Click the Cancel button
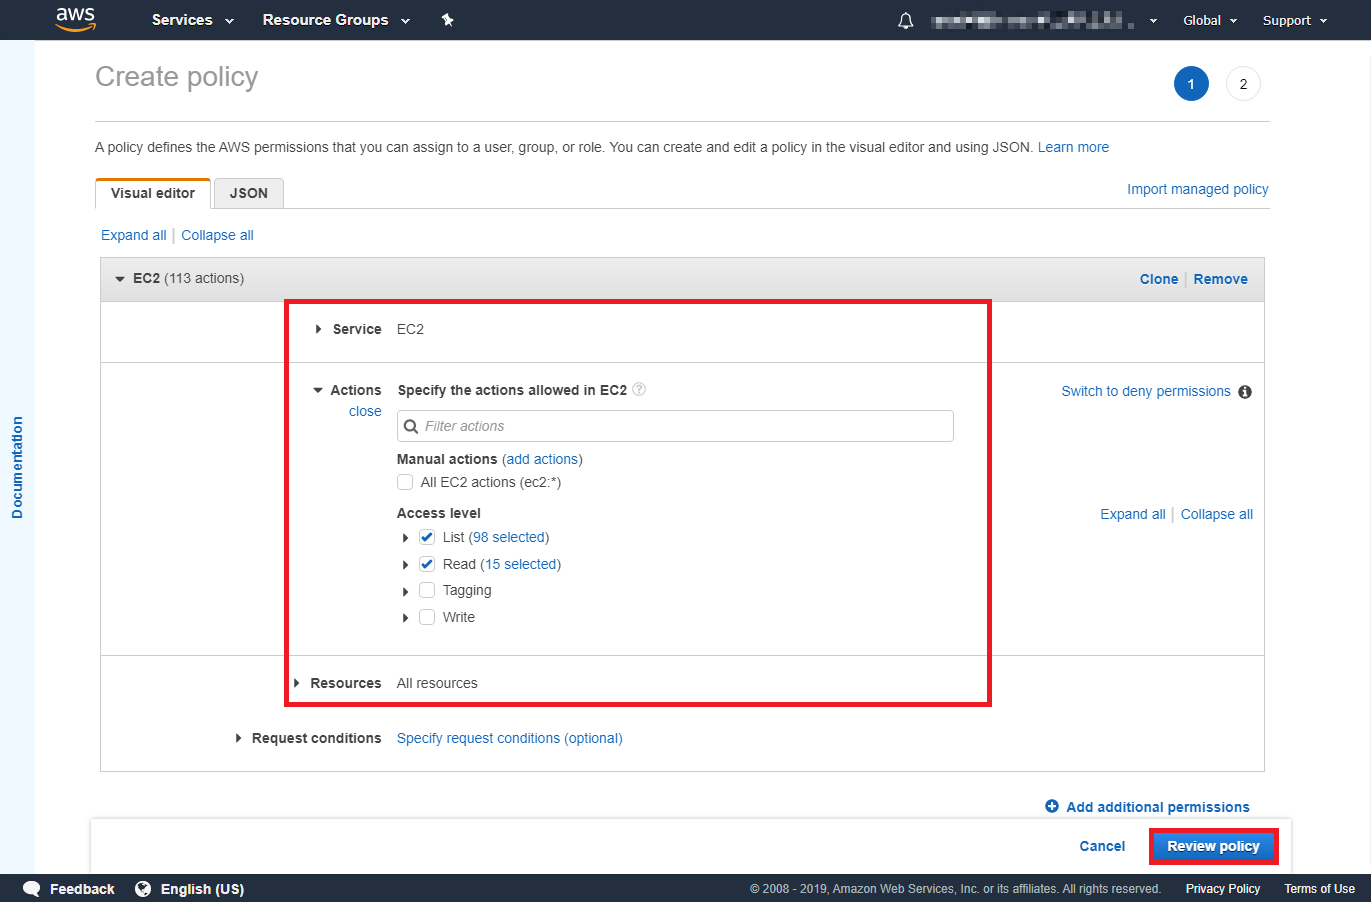This screenshot has width=1371, height=902. click(1102, 846)
